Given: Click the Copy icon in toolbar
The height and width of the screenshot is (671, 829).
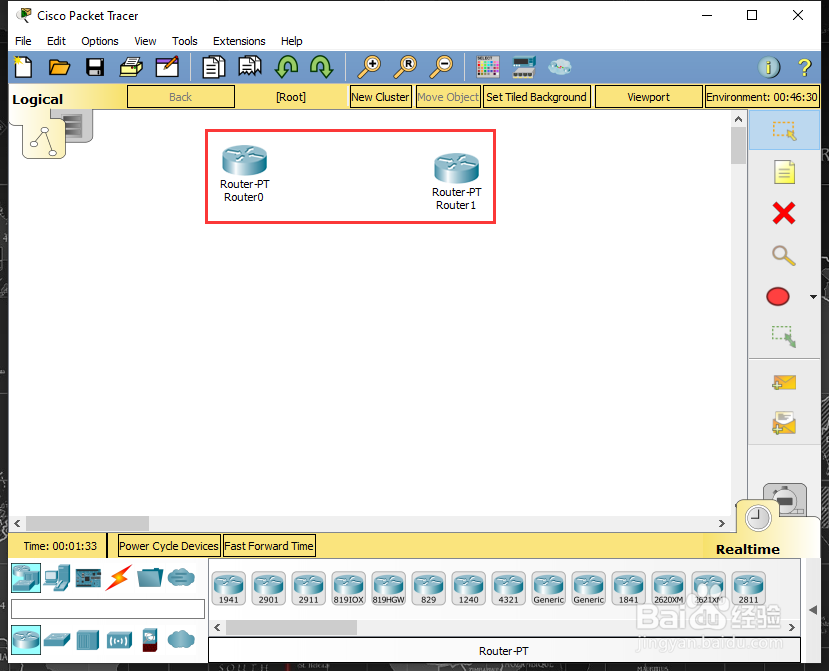Looking at the screenshot, I should click(214, 67).
